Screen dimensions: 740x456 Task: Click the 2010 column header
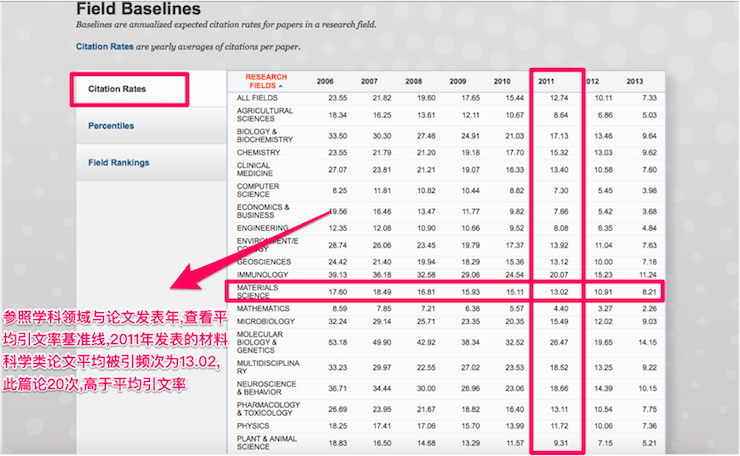(502, 81)
